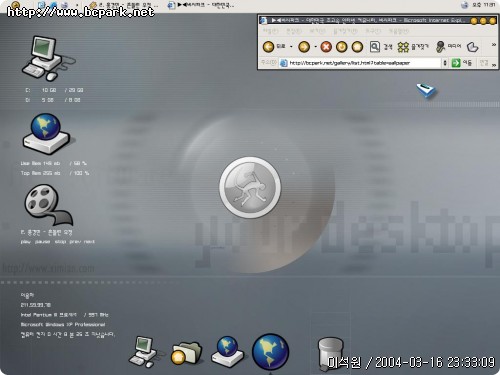Screen dimensions: 500x375
Task: Open the Help menu in Internet Explorer
Action: [x=399, y=31]
